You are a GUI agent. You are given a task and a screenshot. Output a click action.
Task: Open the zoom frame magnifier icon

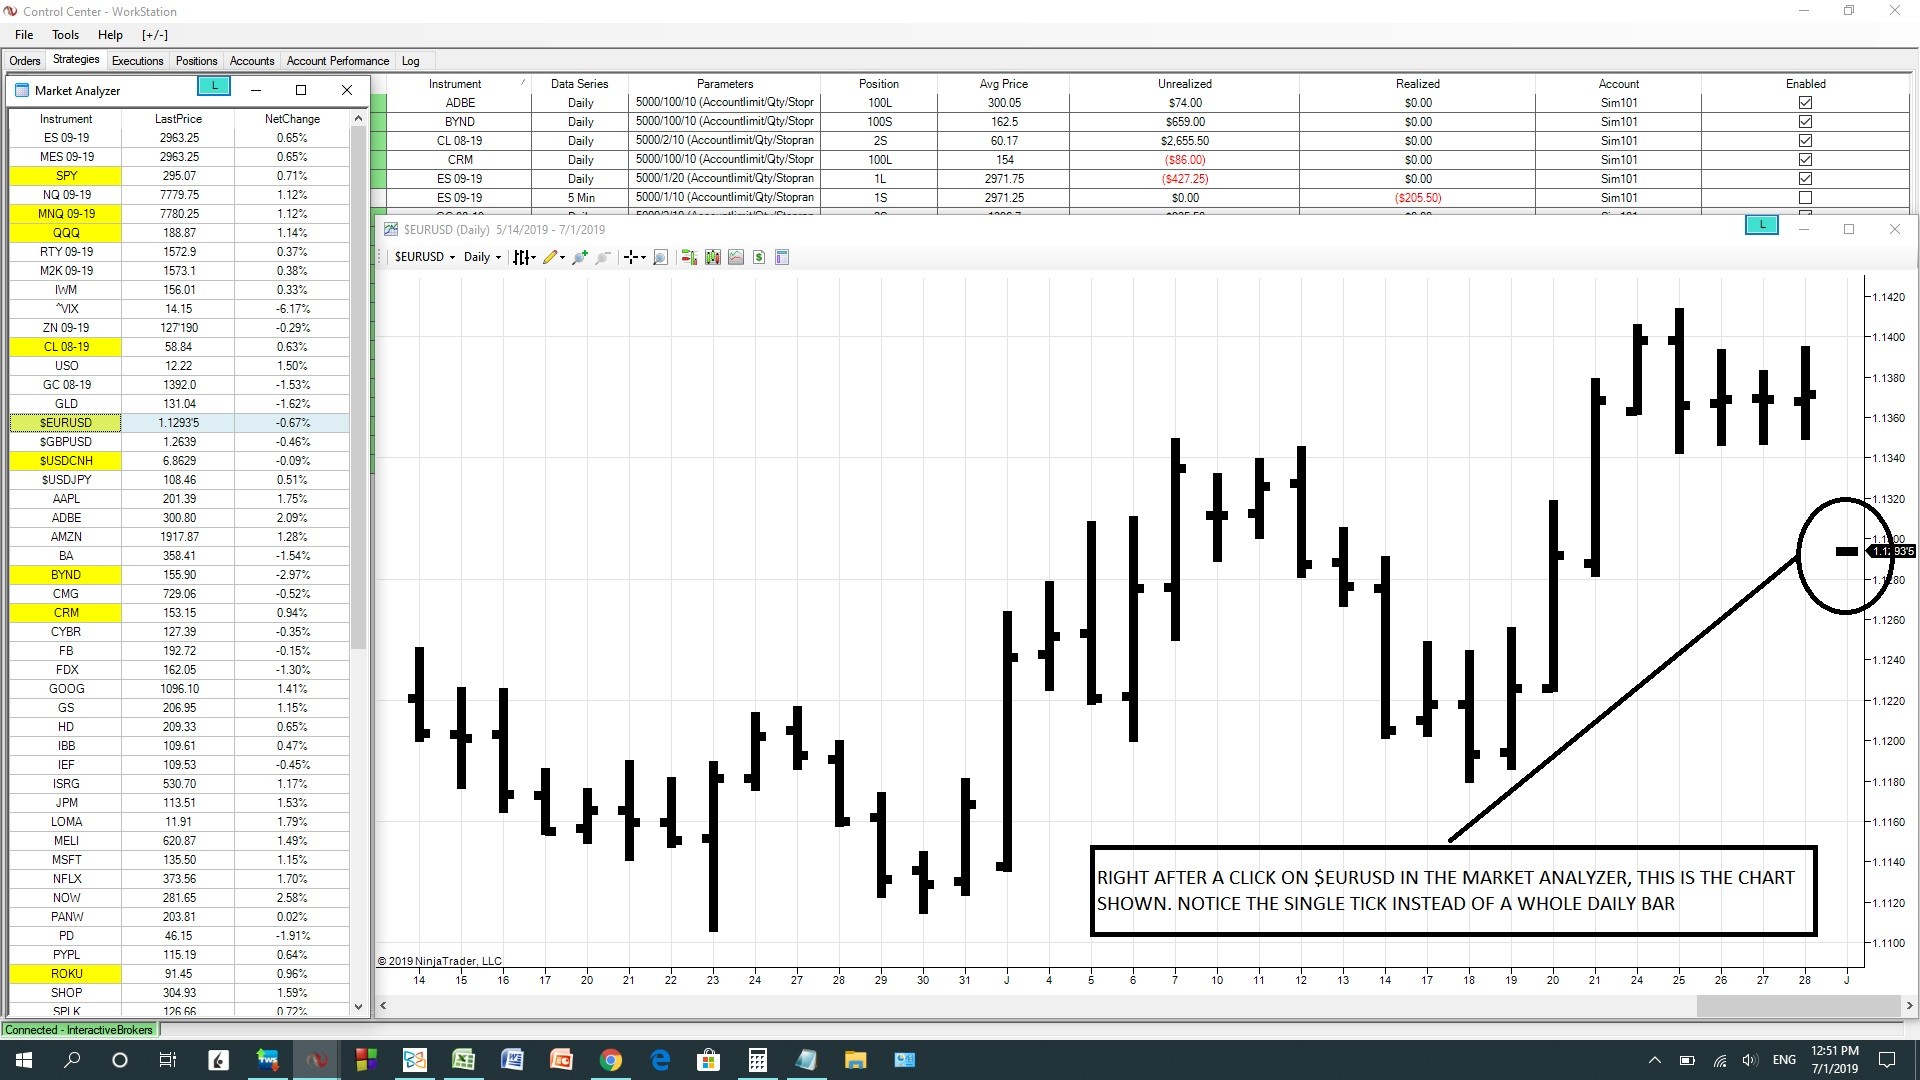point(660,257)
